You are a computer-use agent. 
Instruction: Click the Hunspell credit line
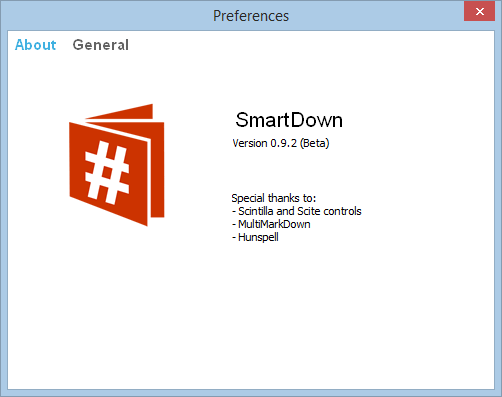pyautogui.click(x=255, y=237)
